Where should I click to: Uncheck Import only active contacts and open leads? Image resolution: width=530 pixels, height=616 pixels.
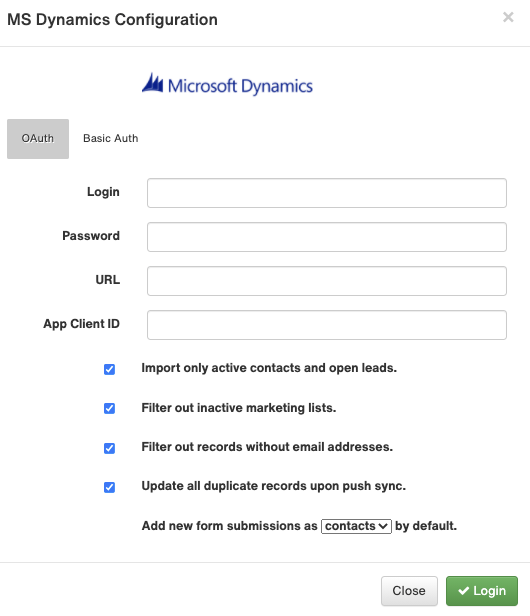109,369
